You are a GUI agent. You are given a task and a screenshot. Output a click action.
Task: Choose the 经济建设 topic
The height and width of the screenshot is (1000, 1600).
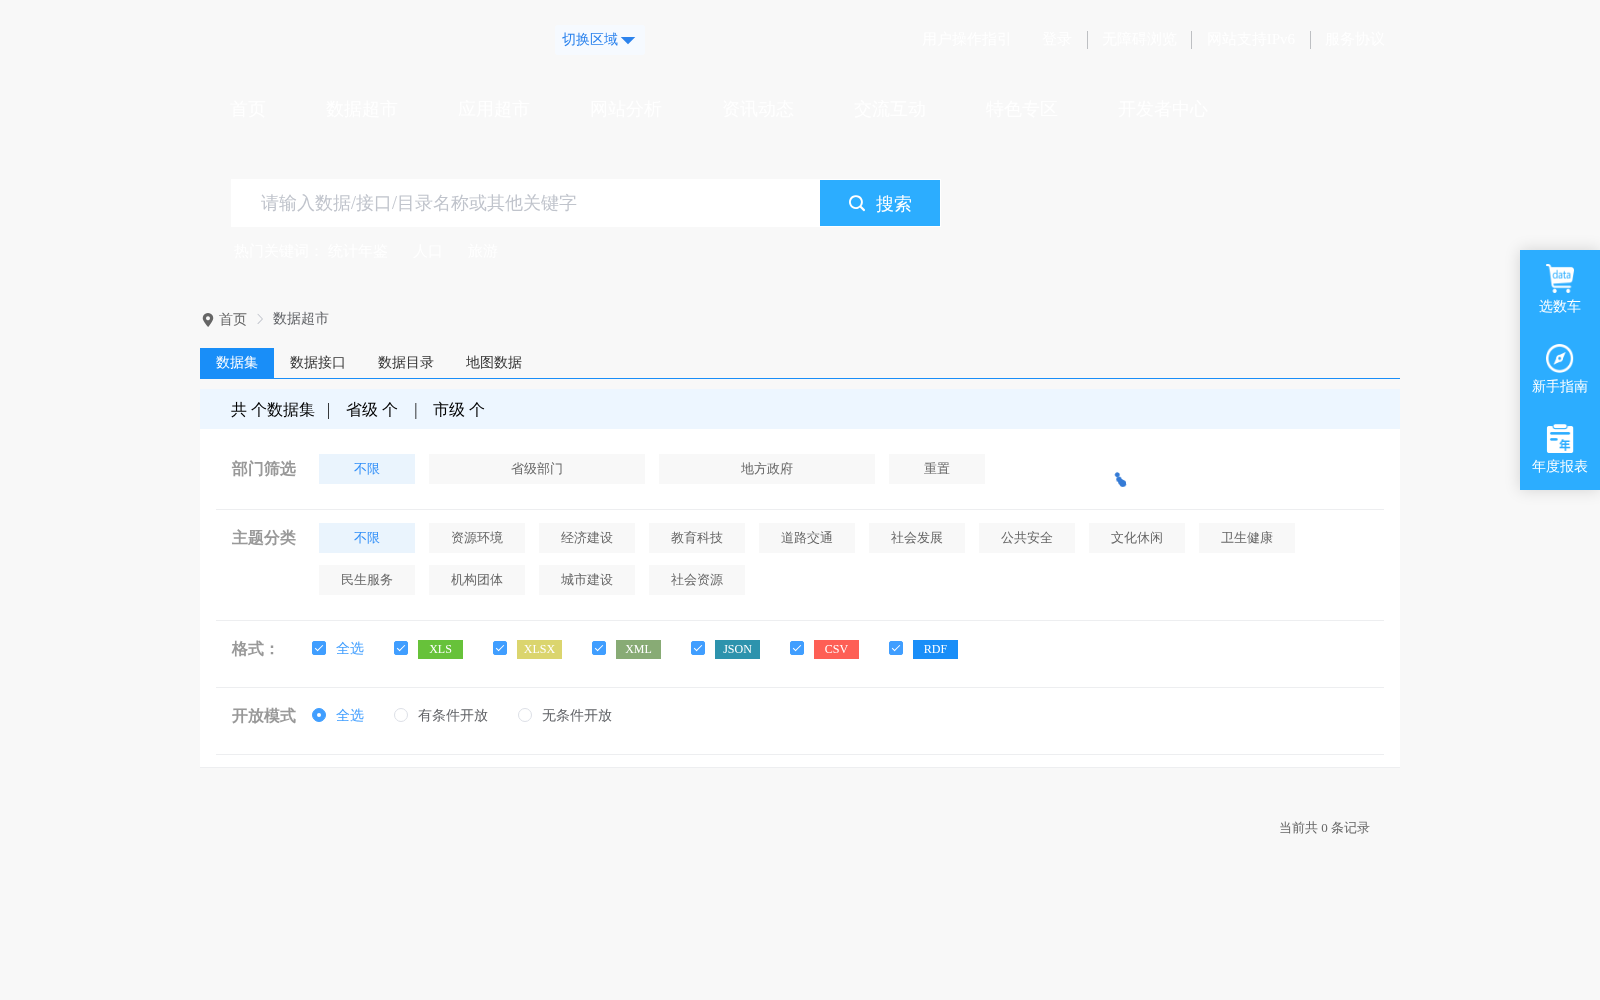(x=587, y=538)
